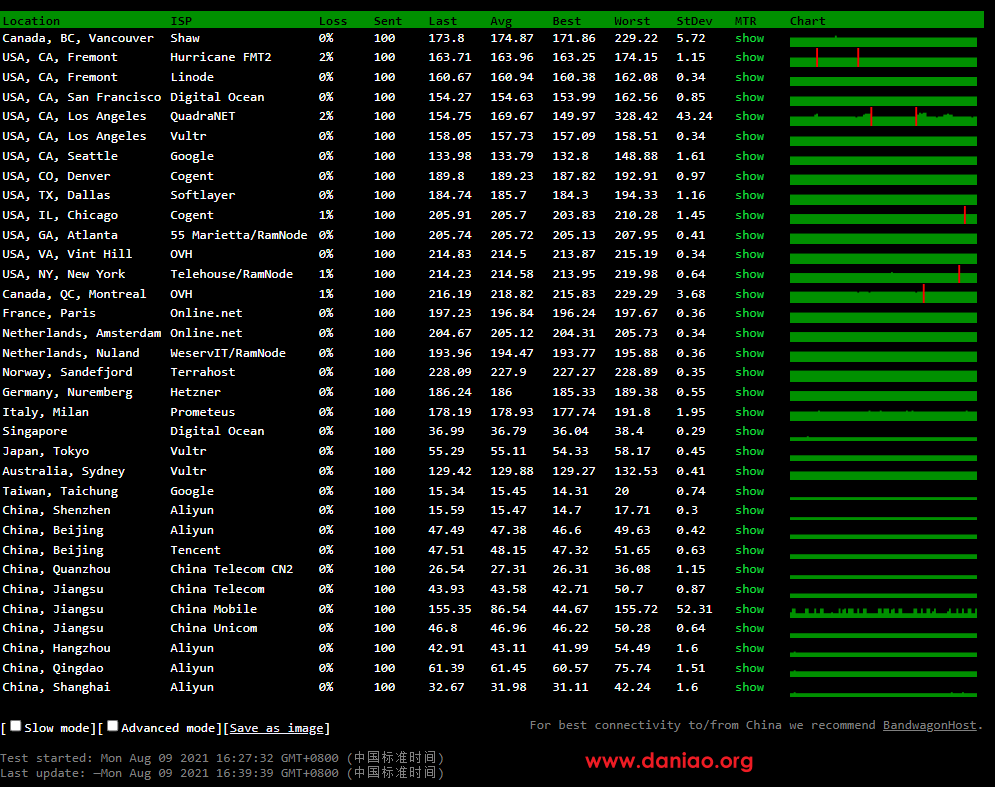
Task: Show MTR for Shanghai Aliyun
Action: [749, 687]
